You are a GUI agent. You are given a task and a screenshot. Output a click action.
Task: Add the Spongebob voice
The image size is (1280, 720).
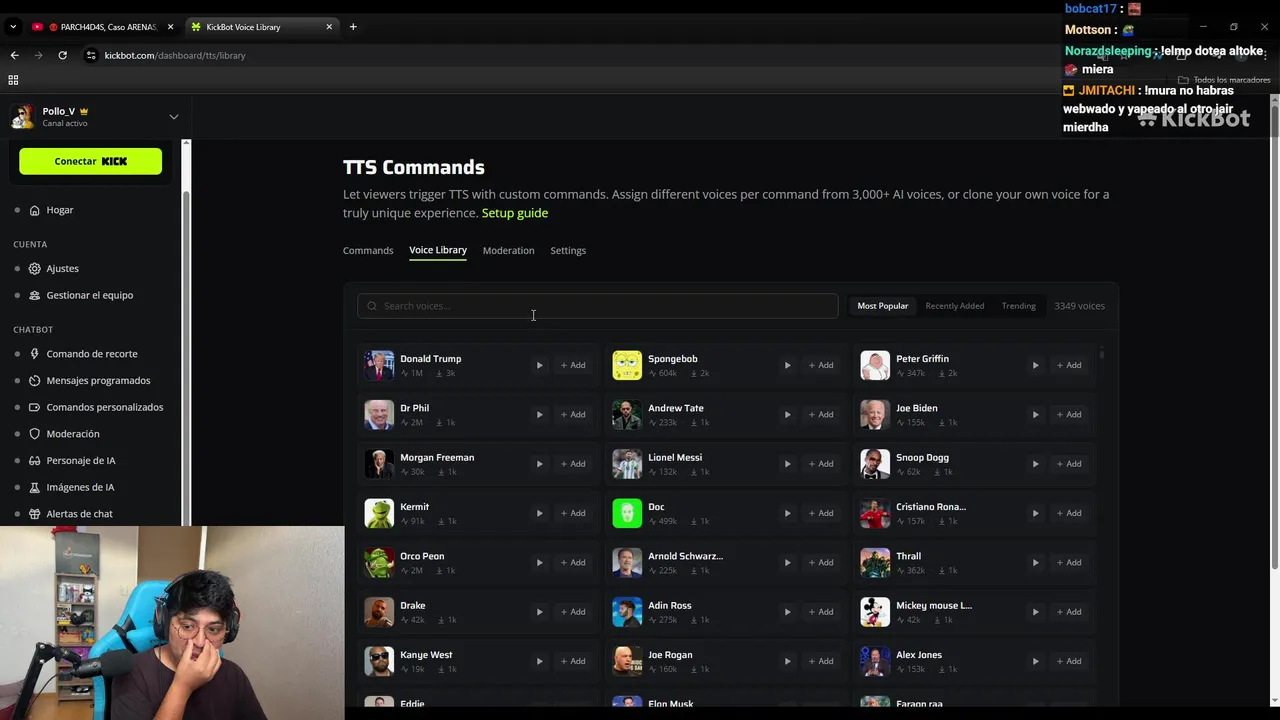[x=821, y=365]
